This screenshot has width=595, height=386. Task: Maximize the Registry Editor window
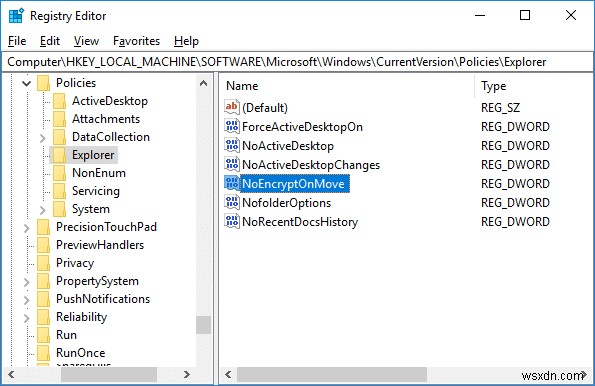[x=525, y=15]
